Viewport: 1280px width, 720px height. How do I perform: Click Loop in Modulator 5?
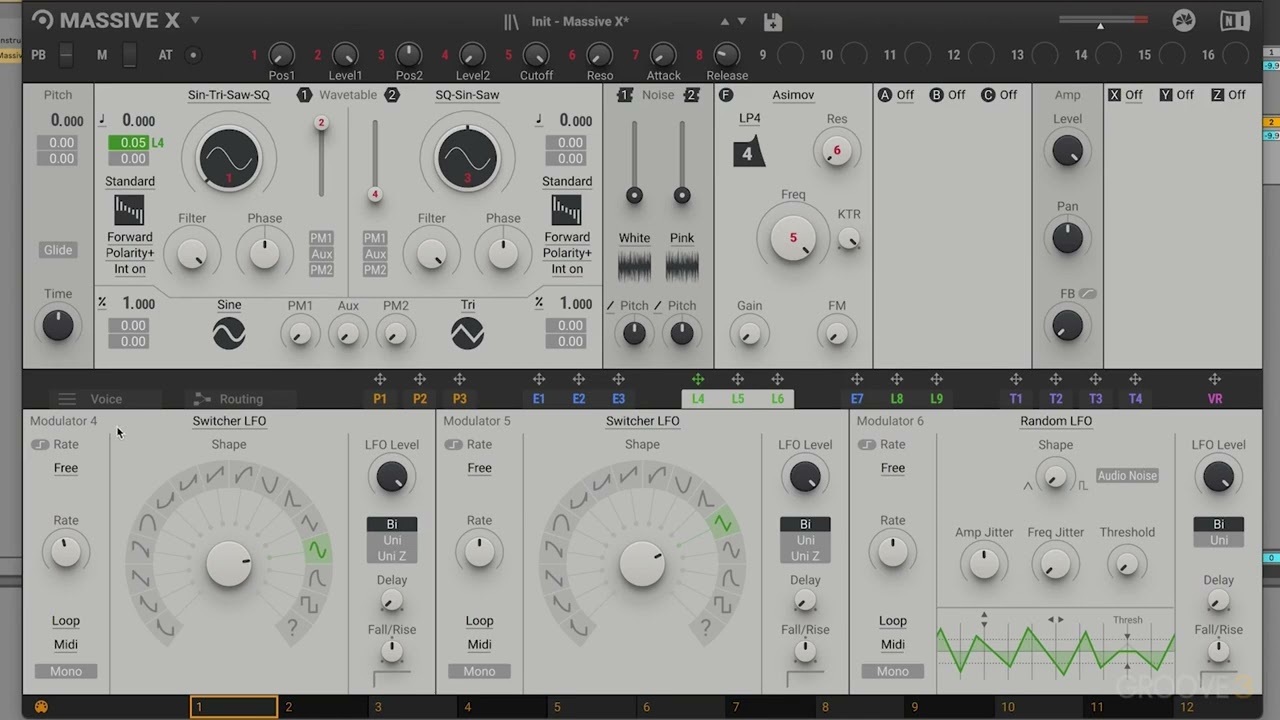pos(479,621)
